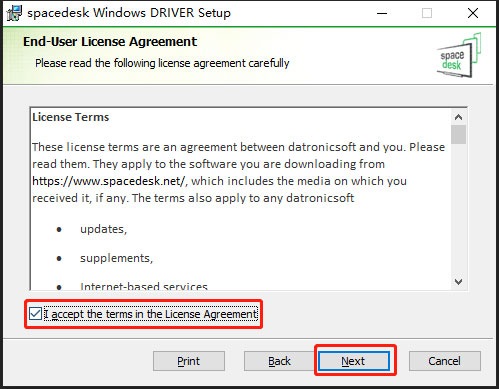Click the Print button
The height and width of the screenshot is (389, 499).
(x=189, y=361)
